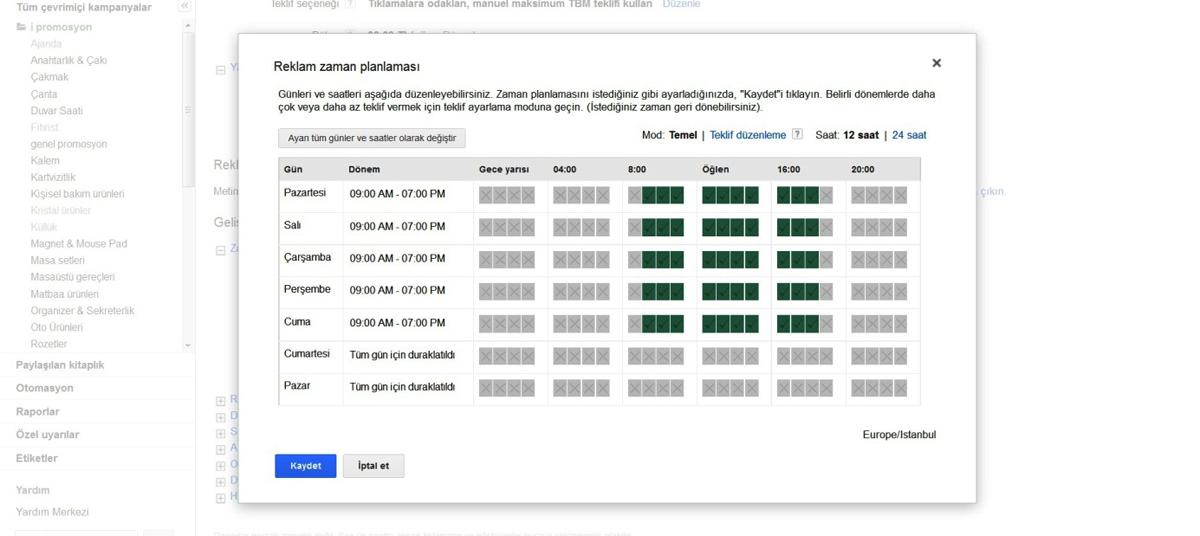Click help icon next to Teklif düzenleme
The width and height of the screenshot is (1200, 536).
[x=797, y=135]
